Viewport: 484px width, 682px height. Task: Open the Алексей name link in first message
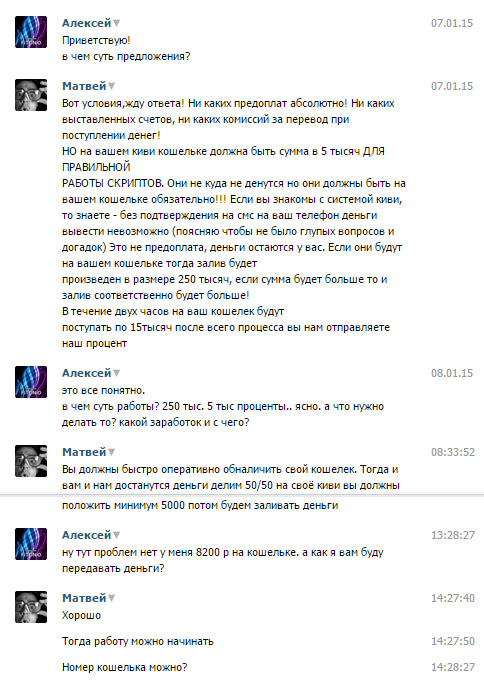[x=87, y=23]
